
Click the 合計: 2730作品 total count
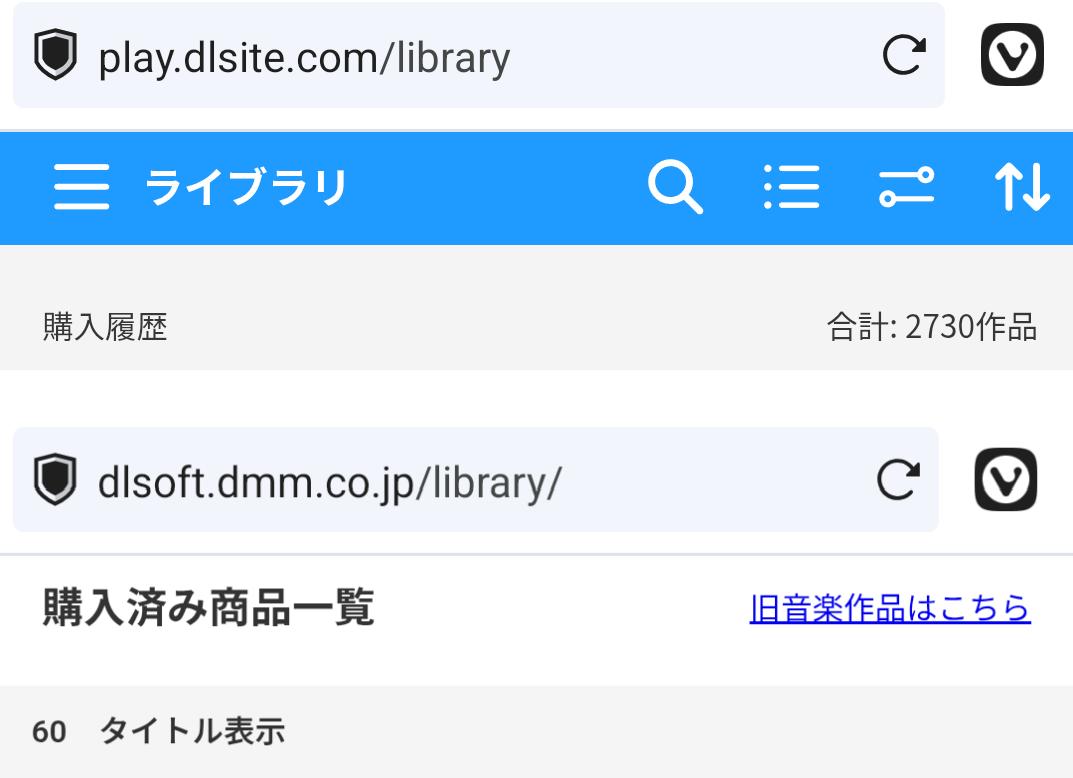point(931,327)
